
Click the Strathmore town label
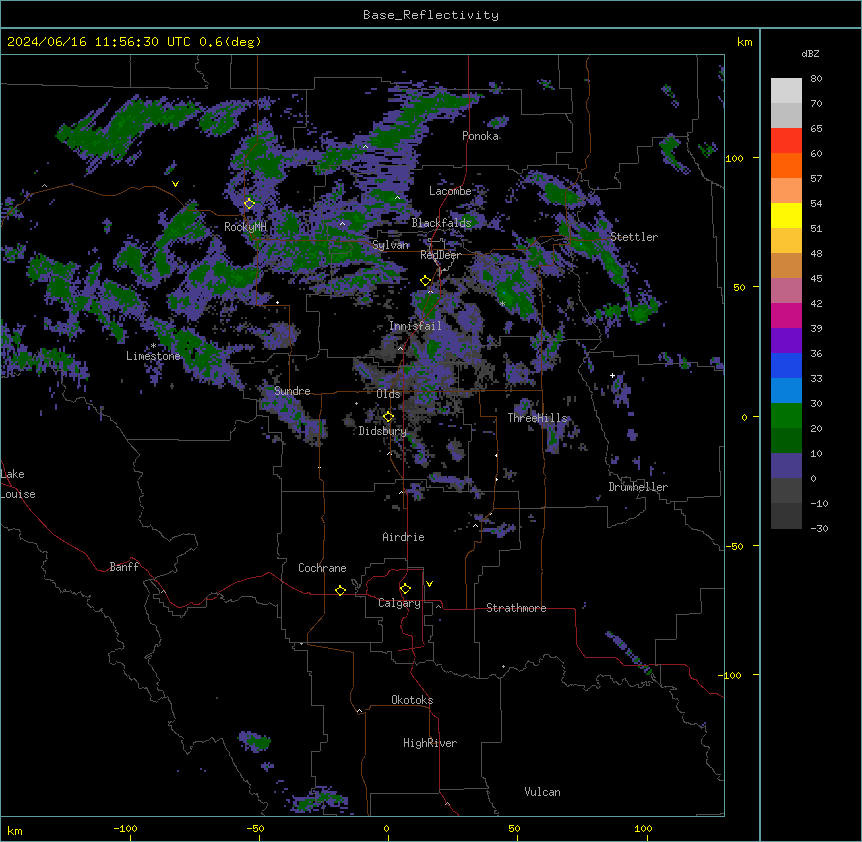(x=516, y=608)
